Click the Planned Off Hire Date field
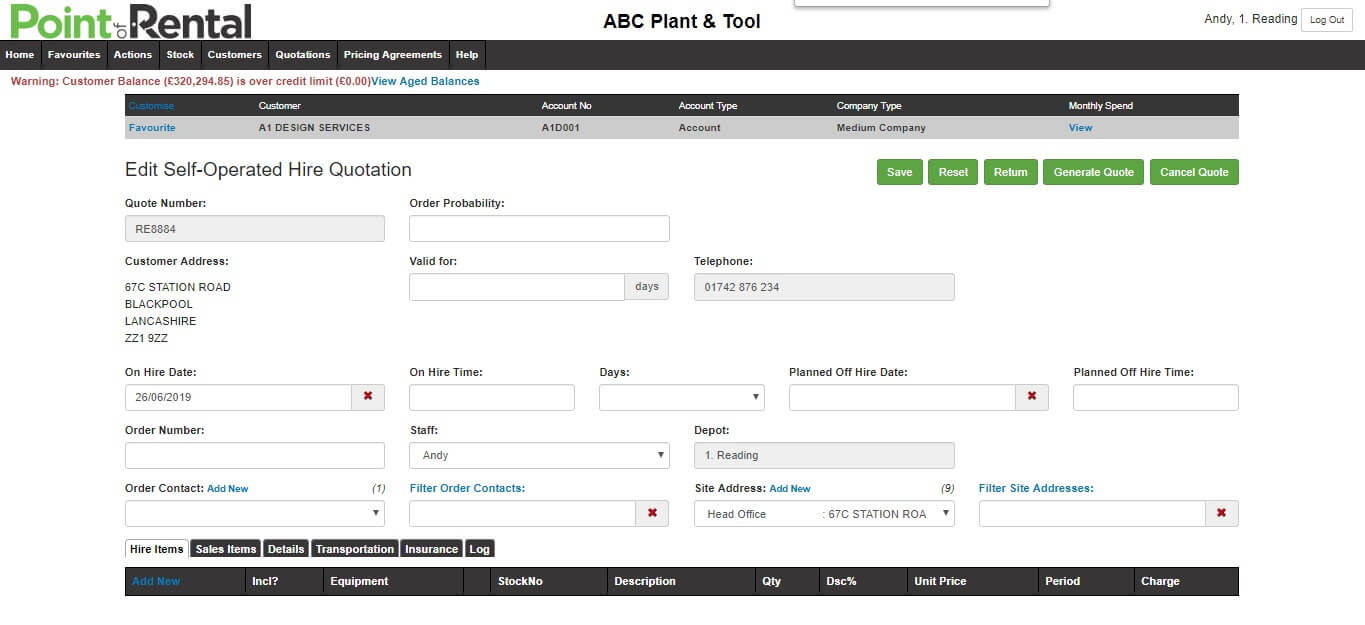 902,397
